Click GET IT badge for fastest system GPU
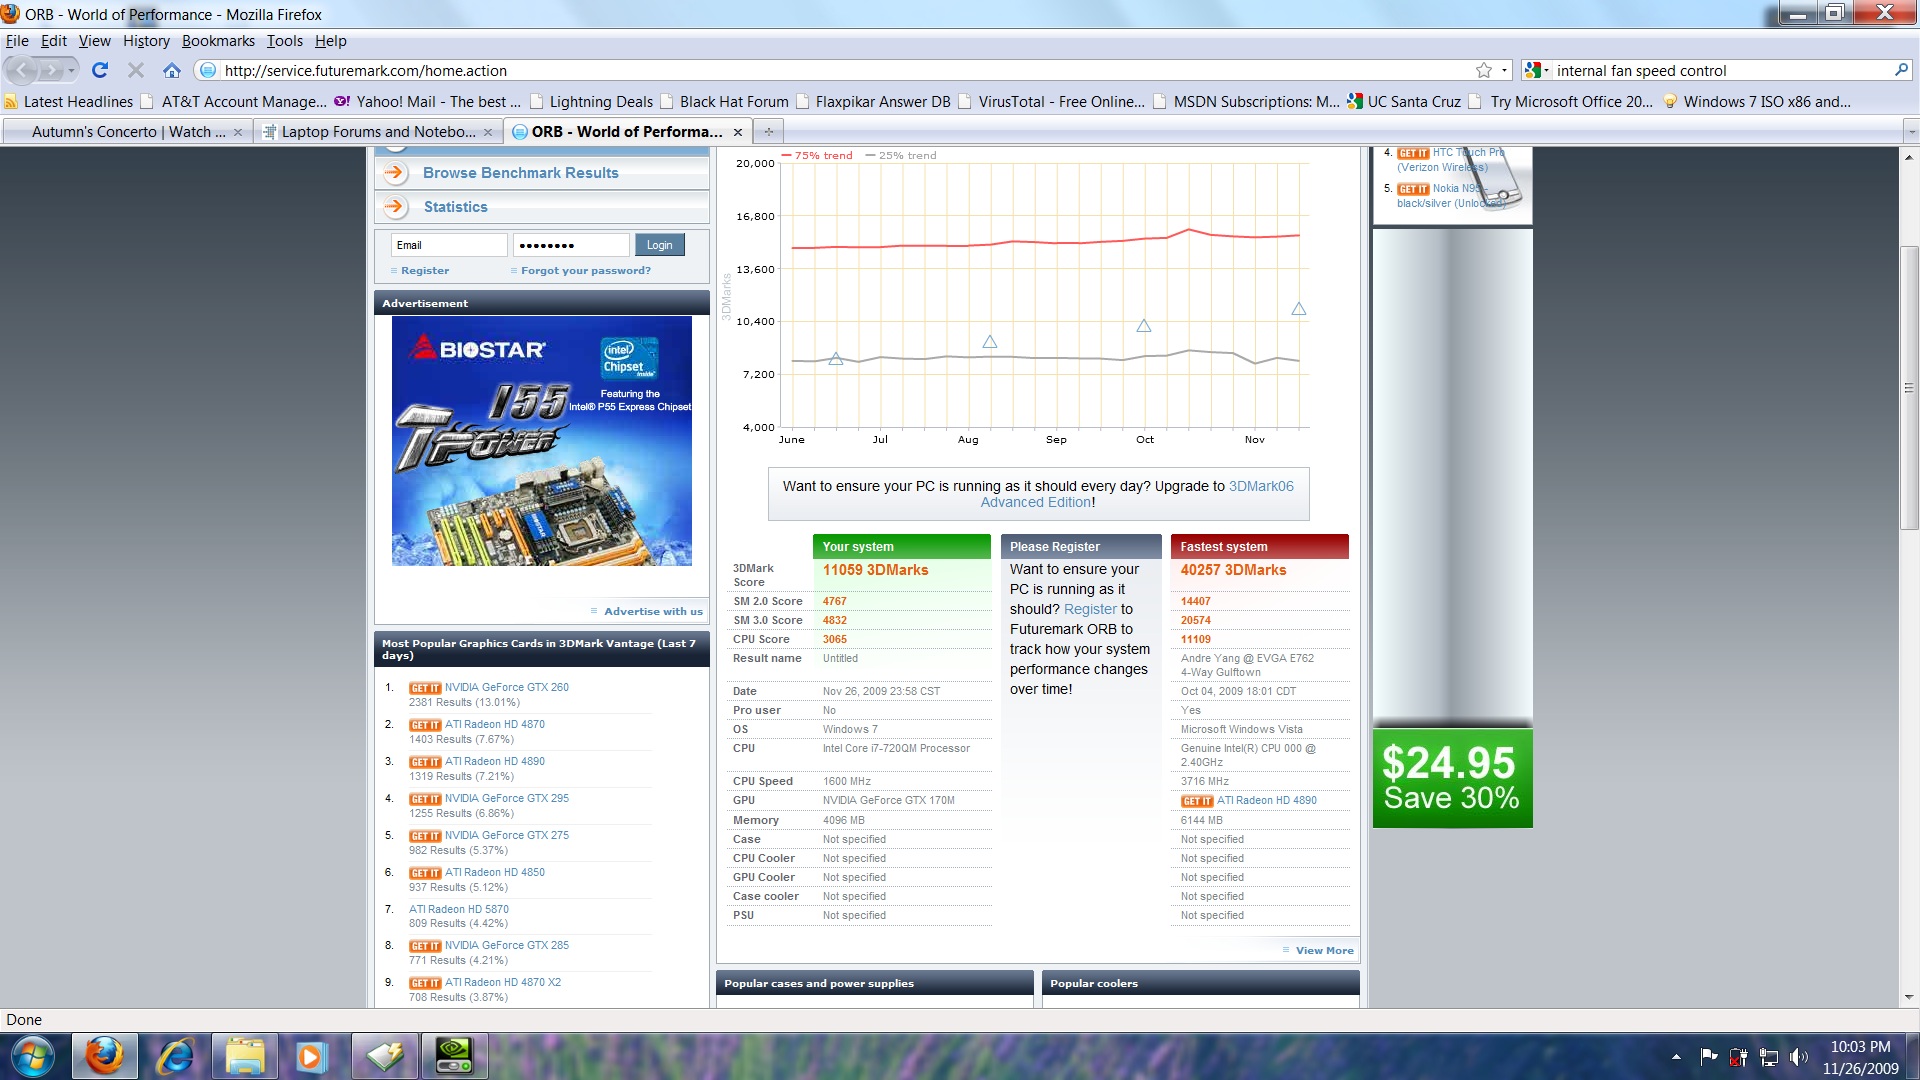1920x1080 pixels. [1197, 801]
